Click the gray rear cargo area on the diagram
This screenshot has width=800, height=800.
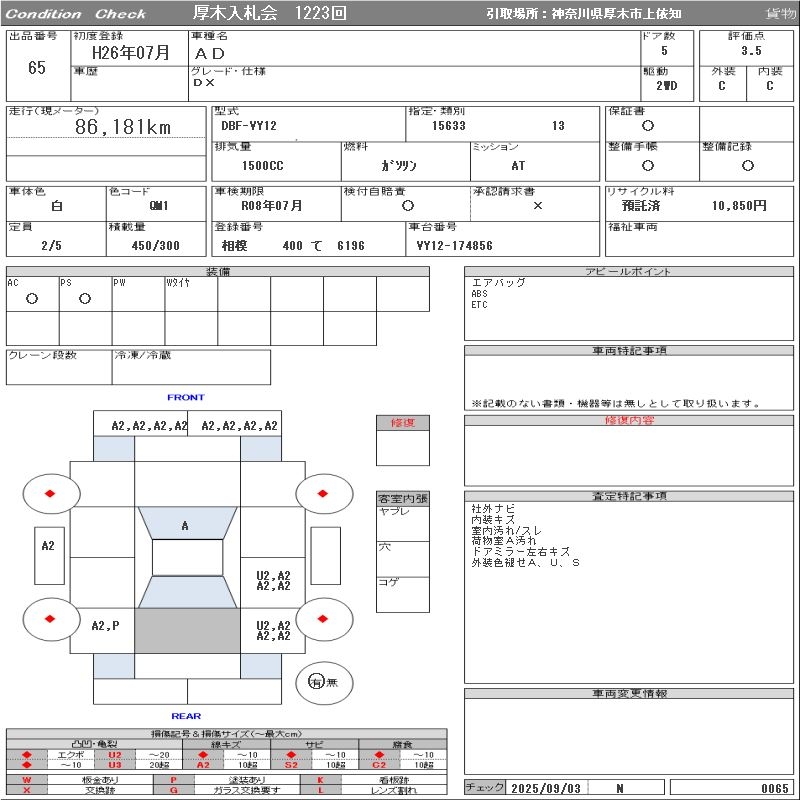click(187, 631)
